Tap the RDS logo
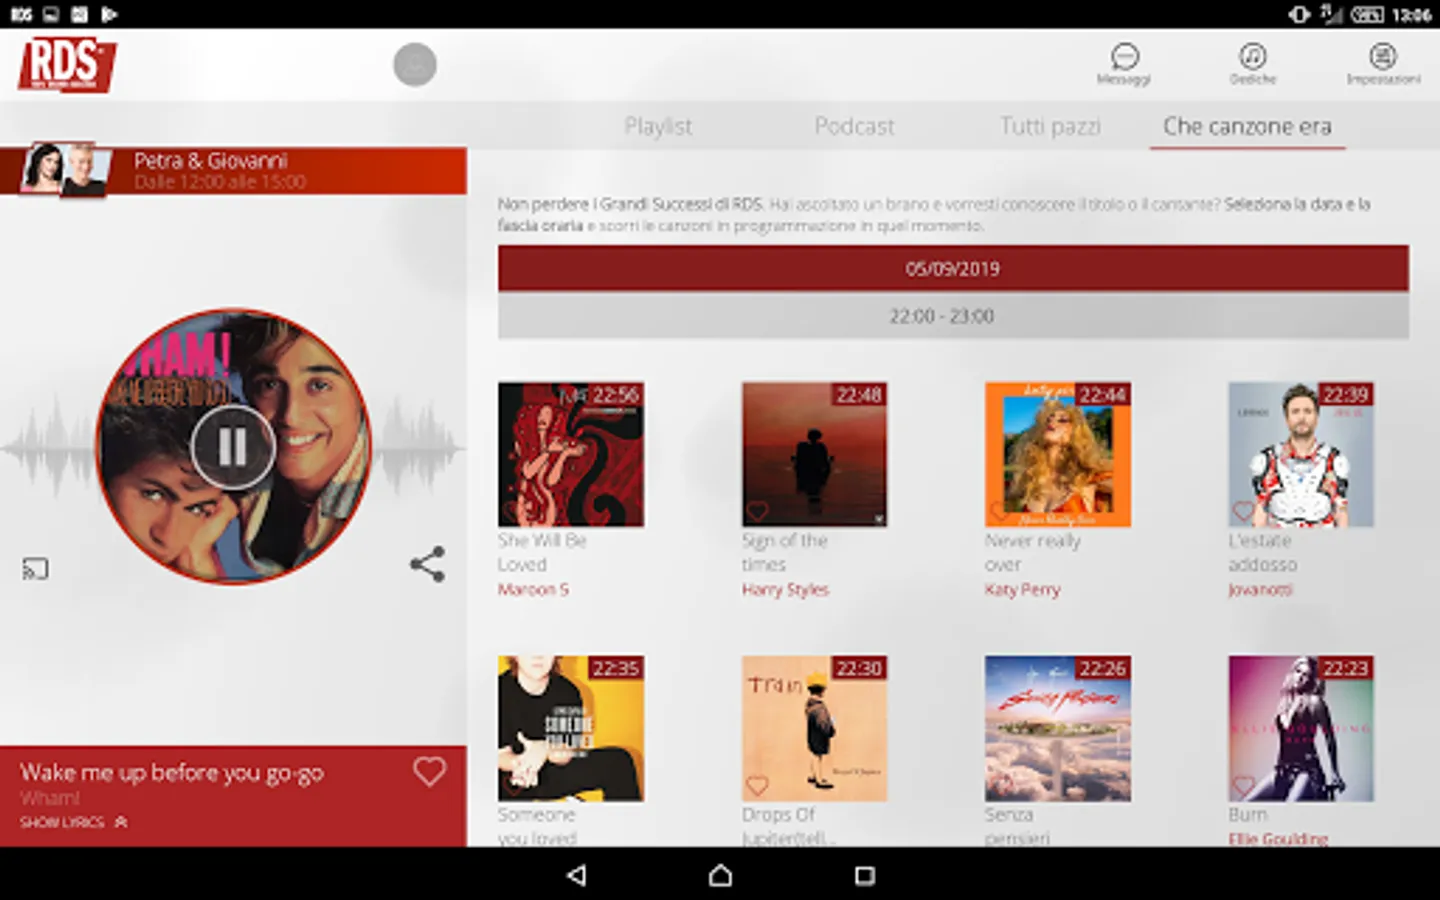 pyautogui.click(x=66, y=64)
